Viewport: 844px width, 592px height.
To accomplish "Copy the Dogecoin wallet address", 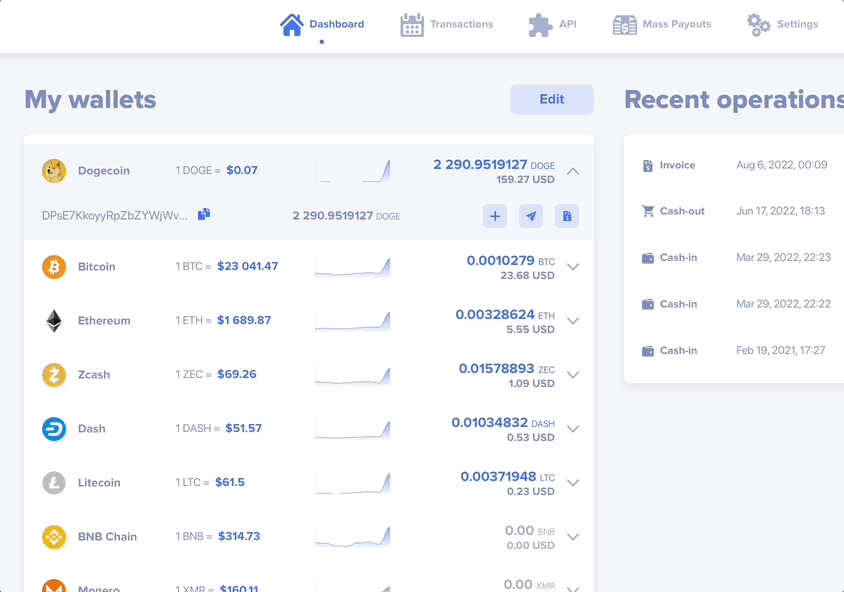I will (x=204, y=214).
